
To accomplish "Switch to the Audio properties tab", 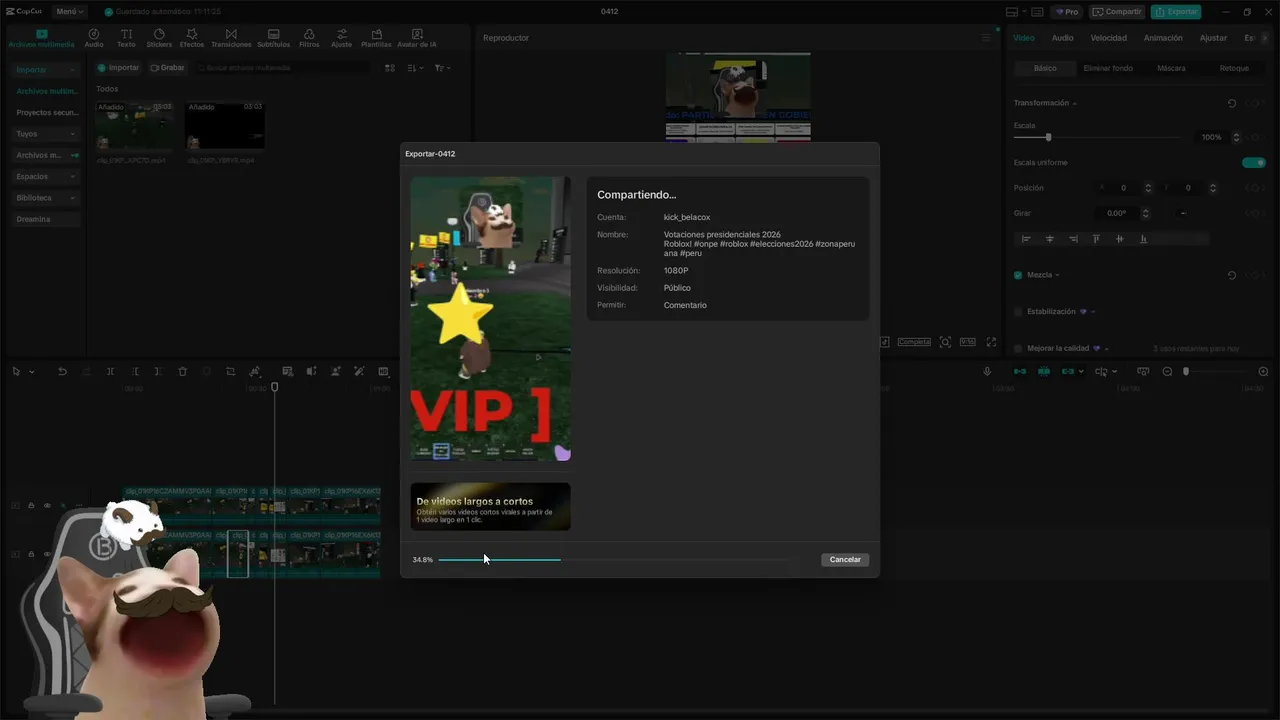I will [1062, 38].
